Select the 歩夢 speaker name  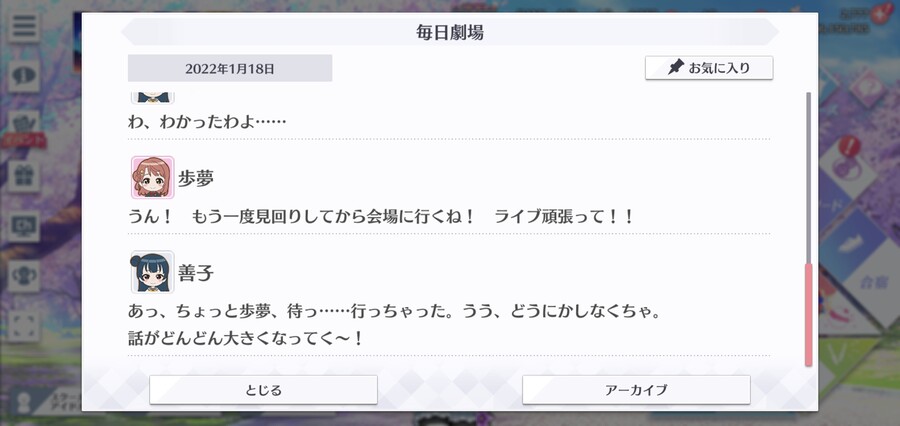coord(196,179)
